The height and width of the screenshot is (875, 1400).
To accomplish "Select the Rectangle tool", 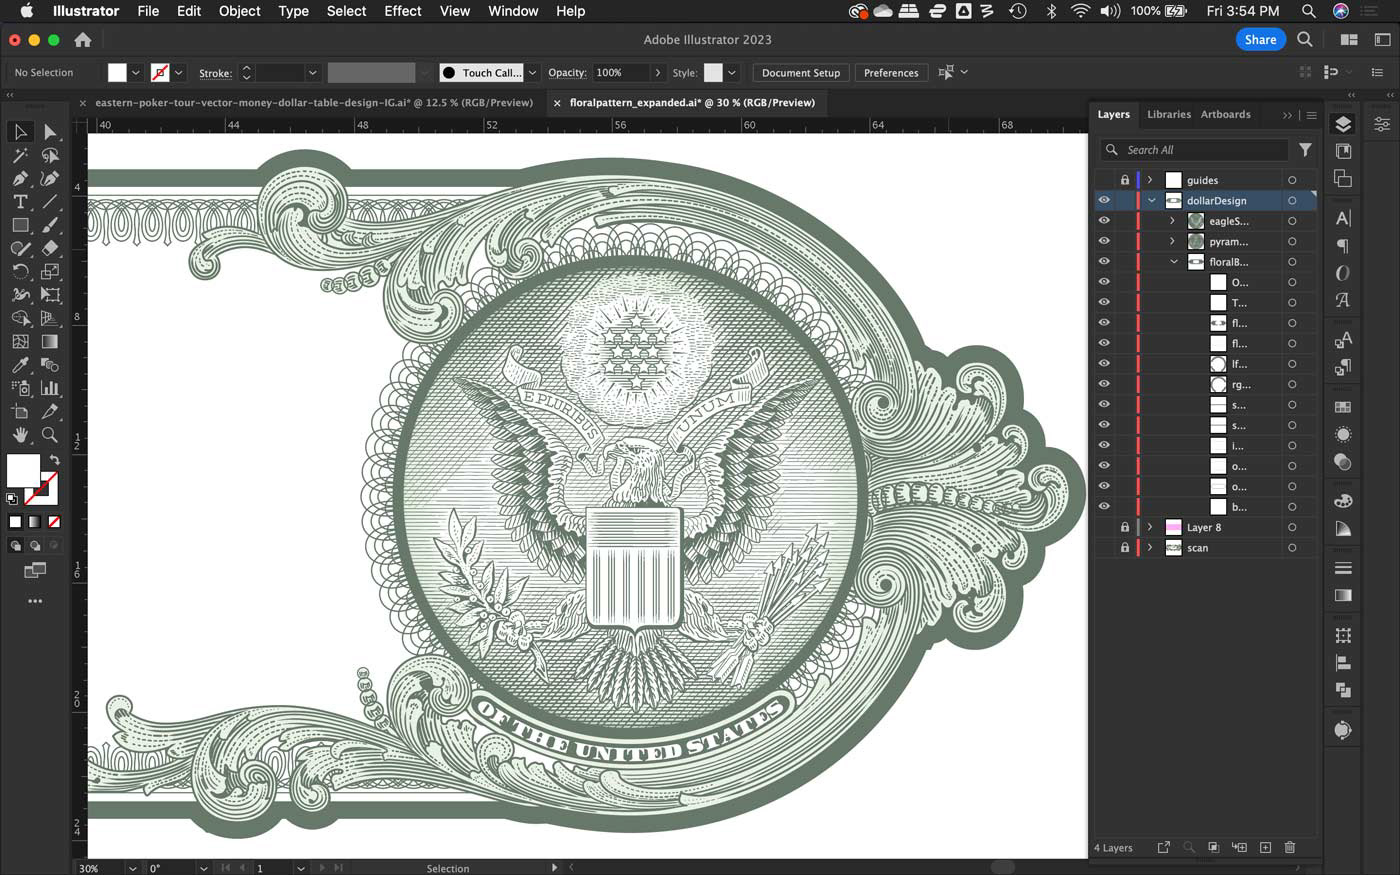I will [20, 225].
